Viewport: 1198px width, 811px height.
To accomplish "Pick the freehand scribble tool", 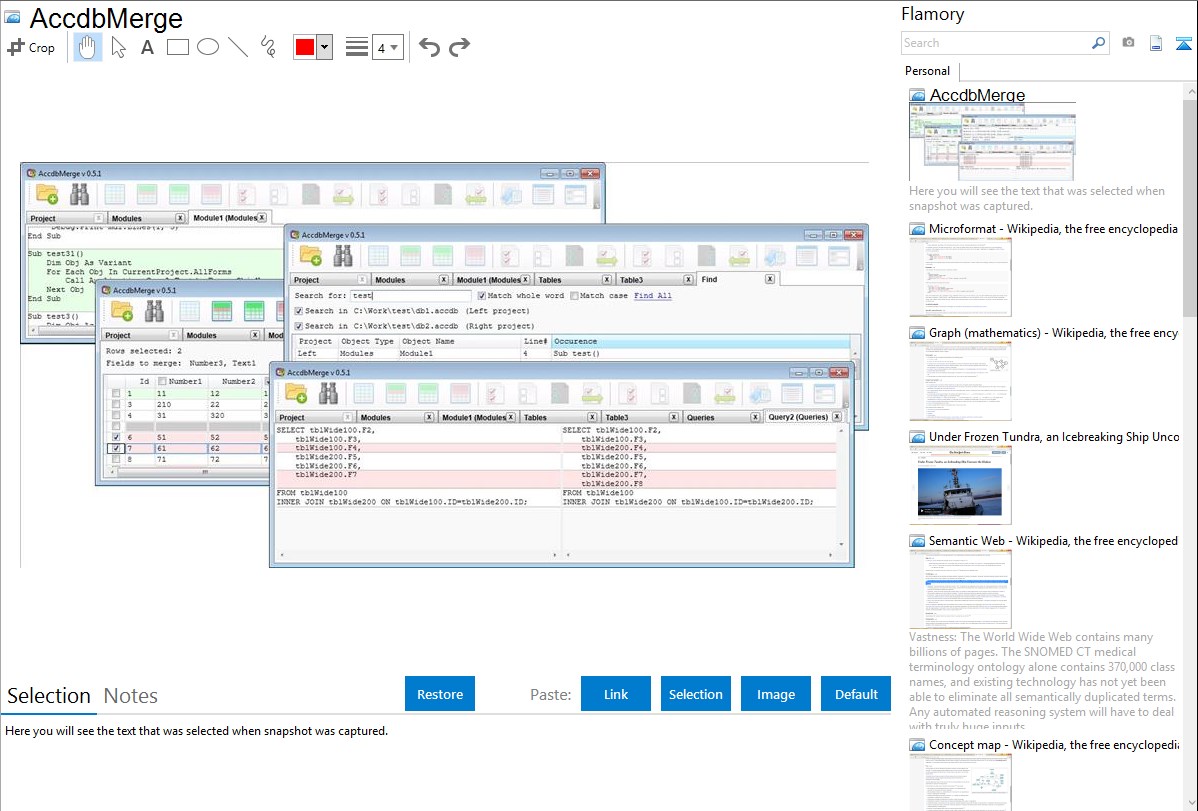I will pyautogui.click(x=268, y=47).
